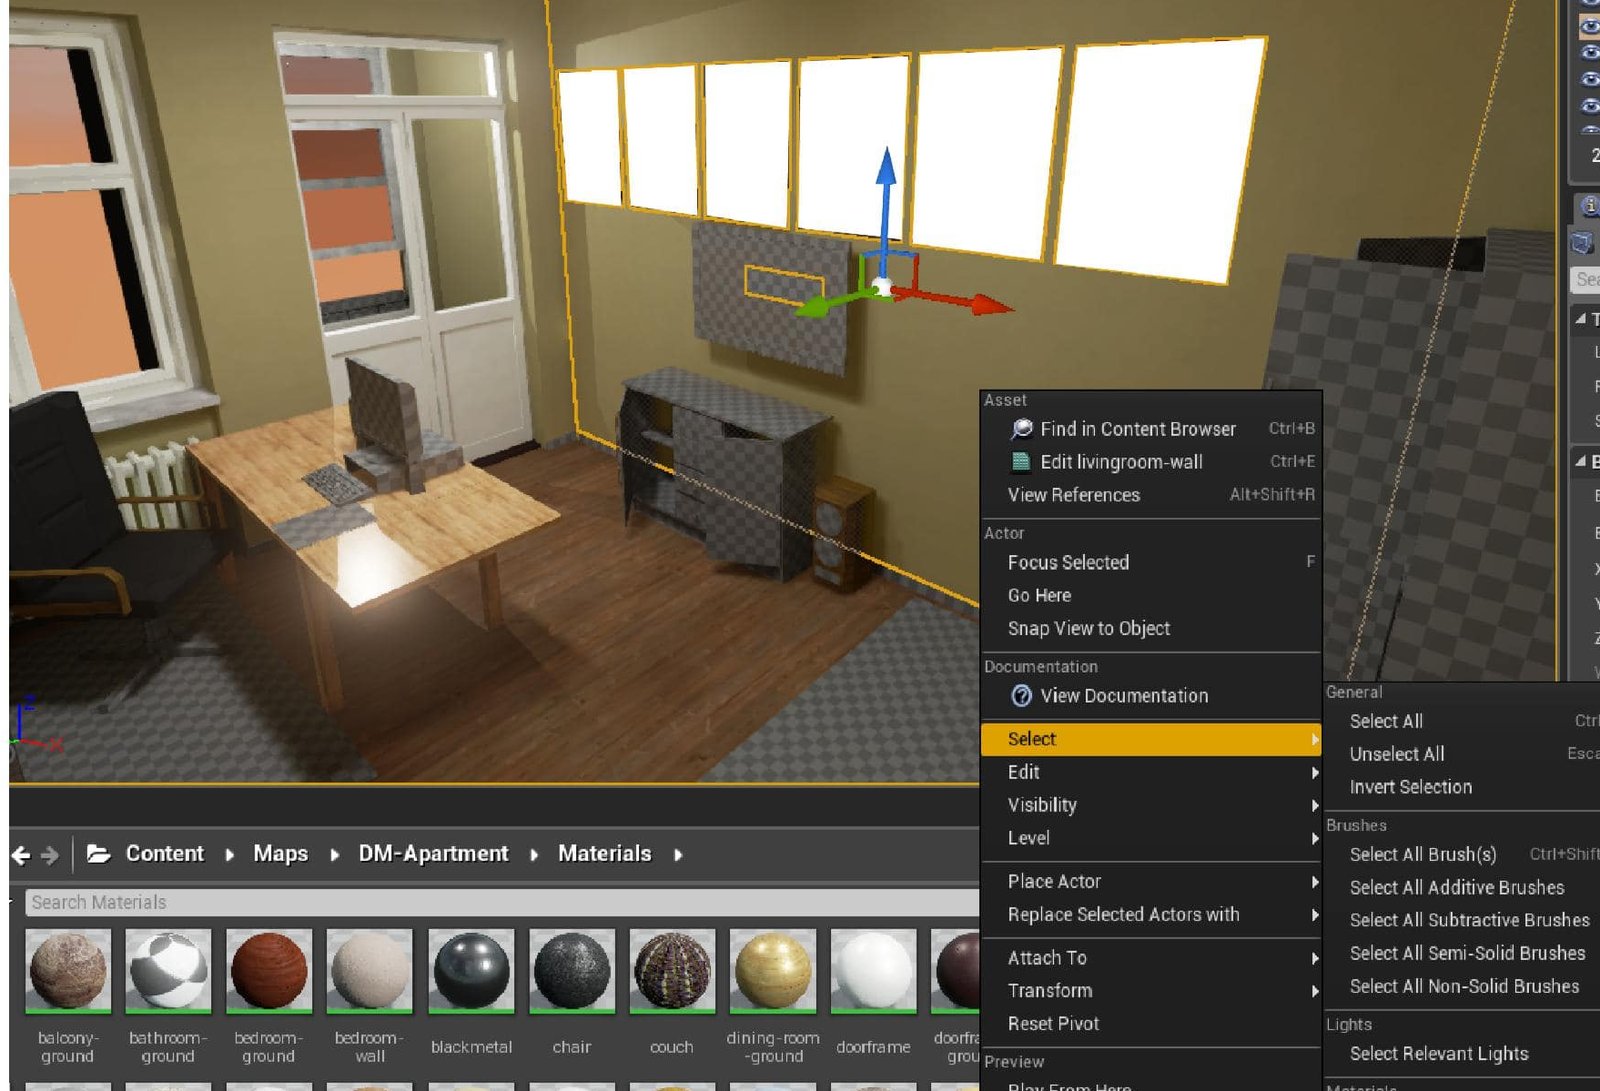Click the actor cube icon in Details panel
This screenshot has height=1091, width=1600.
coord(1581,242)
